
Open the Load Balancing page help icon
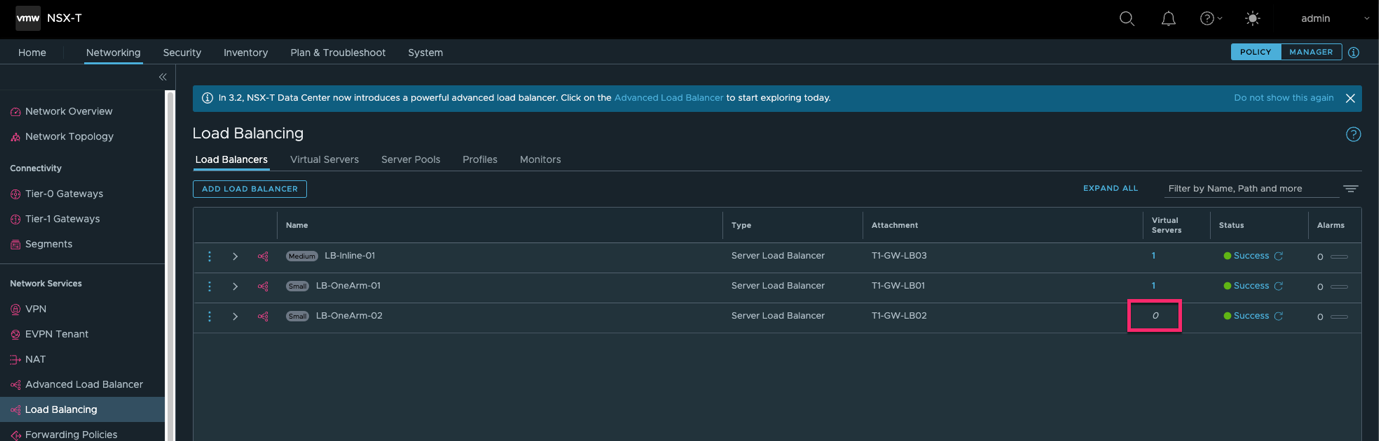pos(1353,134)
